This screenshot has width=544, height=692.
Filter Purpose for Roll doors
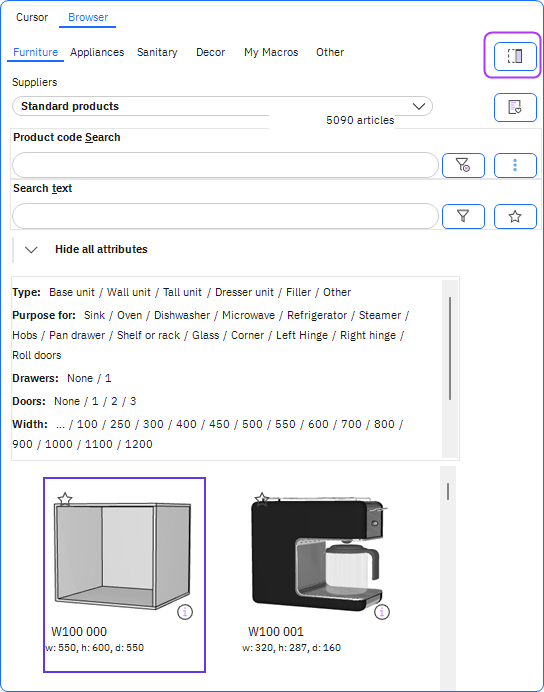pyautogui.click(x=37, y=355)
